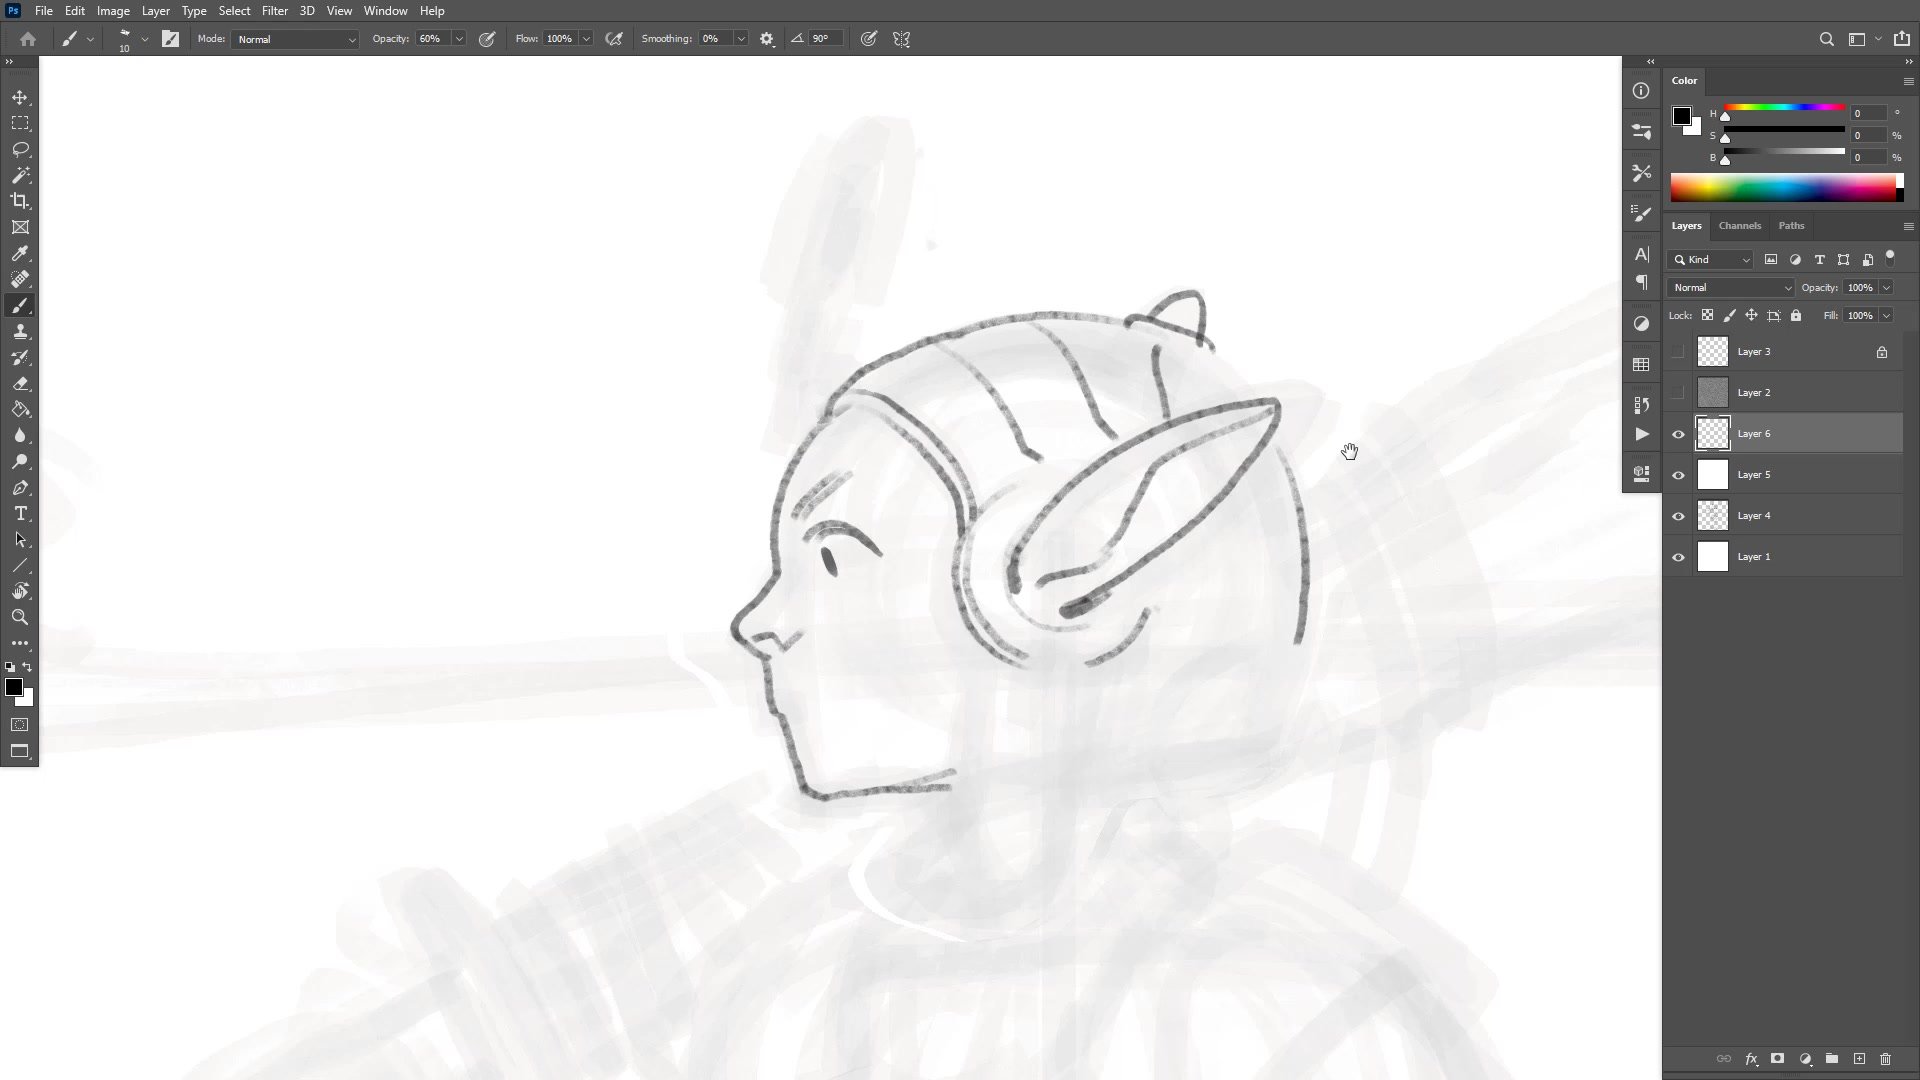The width and height of the screenshot is (1920, 1080).
Task: Click the delete layer trash icon
Action: click(1885, 1059)
